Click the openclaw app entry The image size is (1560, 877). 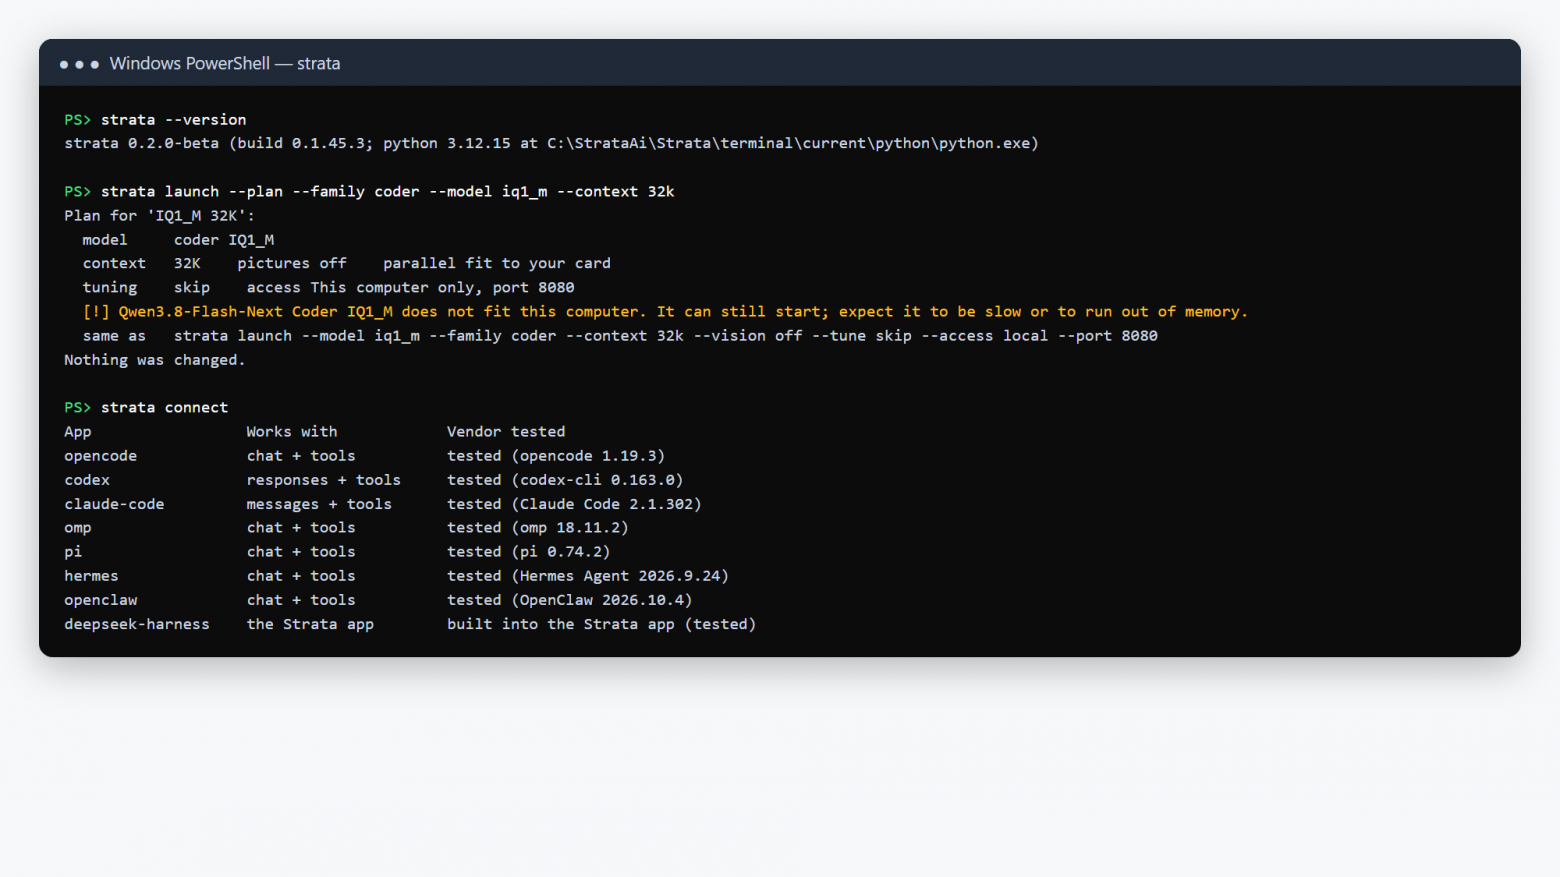[x=101, y=599]
